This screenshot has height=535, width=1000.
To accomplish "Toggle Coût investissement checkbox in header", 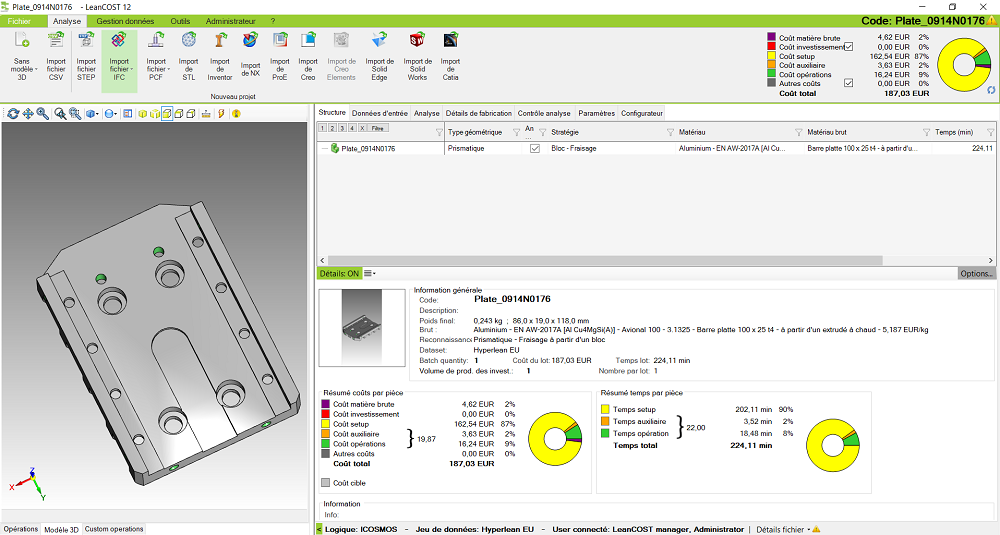I will click(848, 47).
